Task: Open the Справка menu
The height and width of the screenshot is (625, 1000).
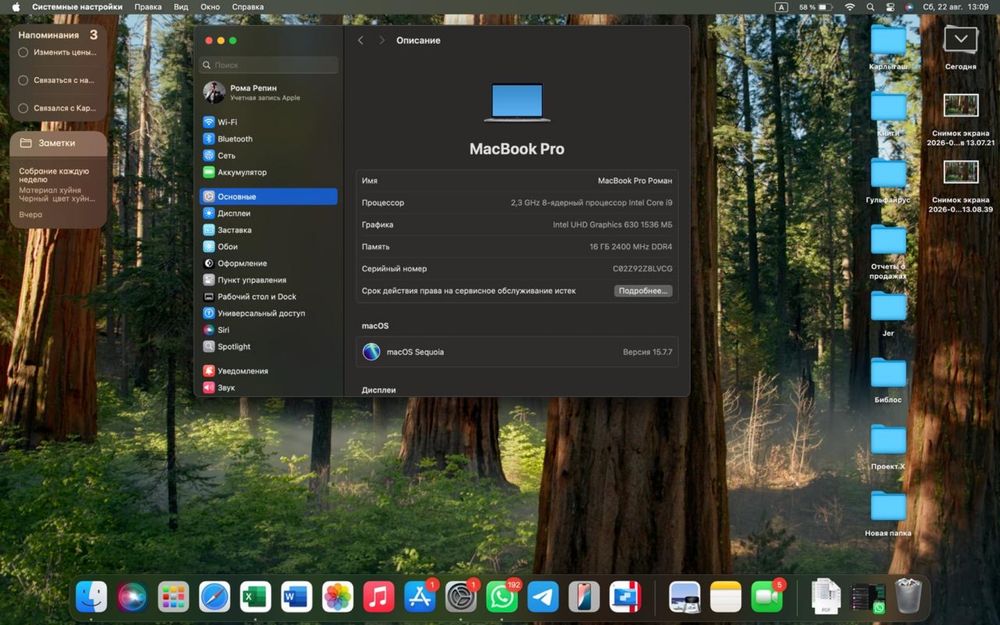Action: (x=247, y=7)
